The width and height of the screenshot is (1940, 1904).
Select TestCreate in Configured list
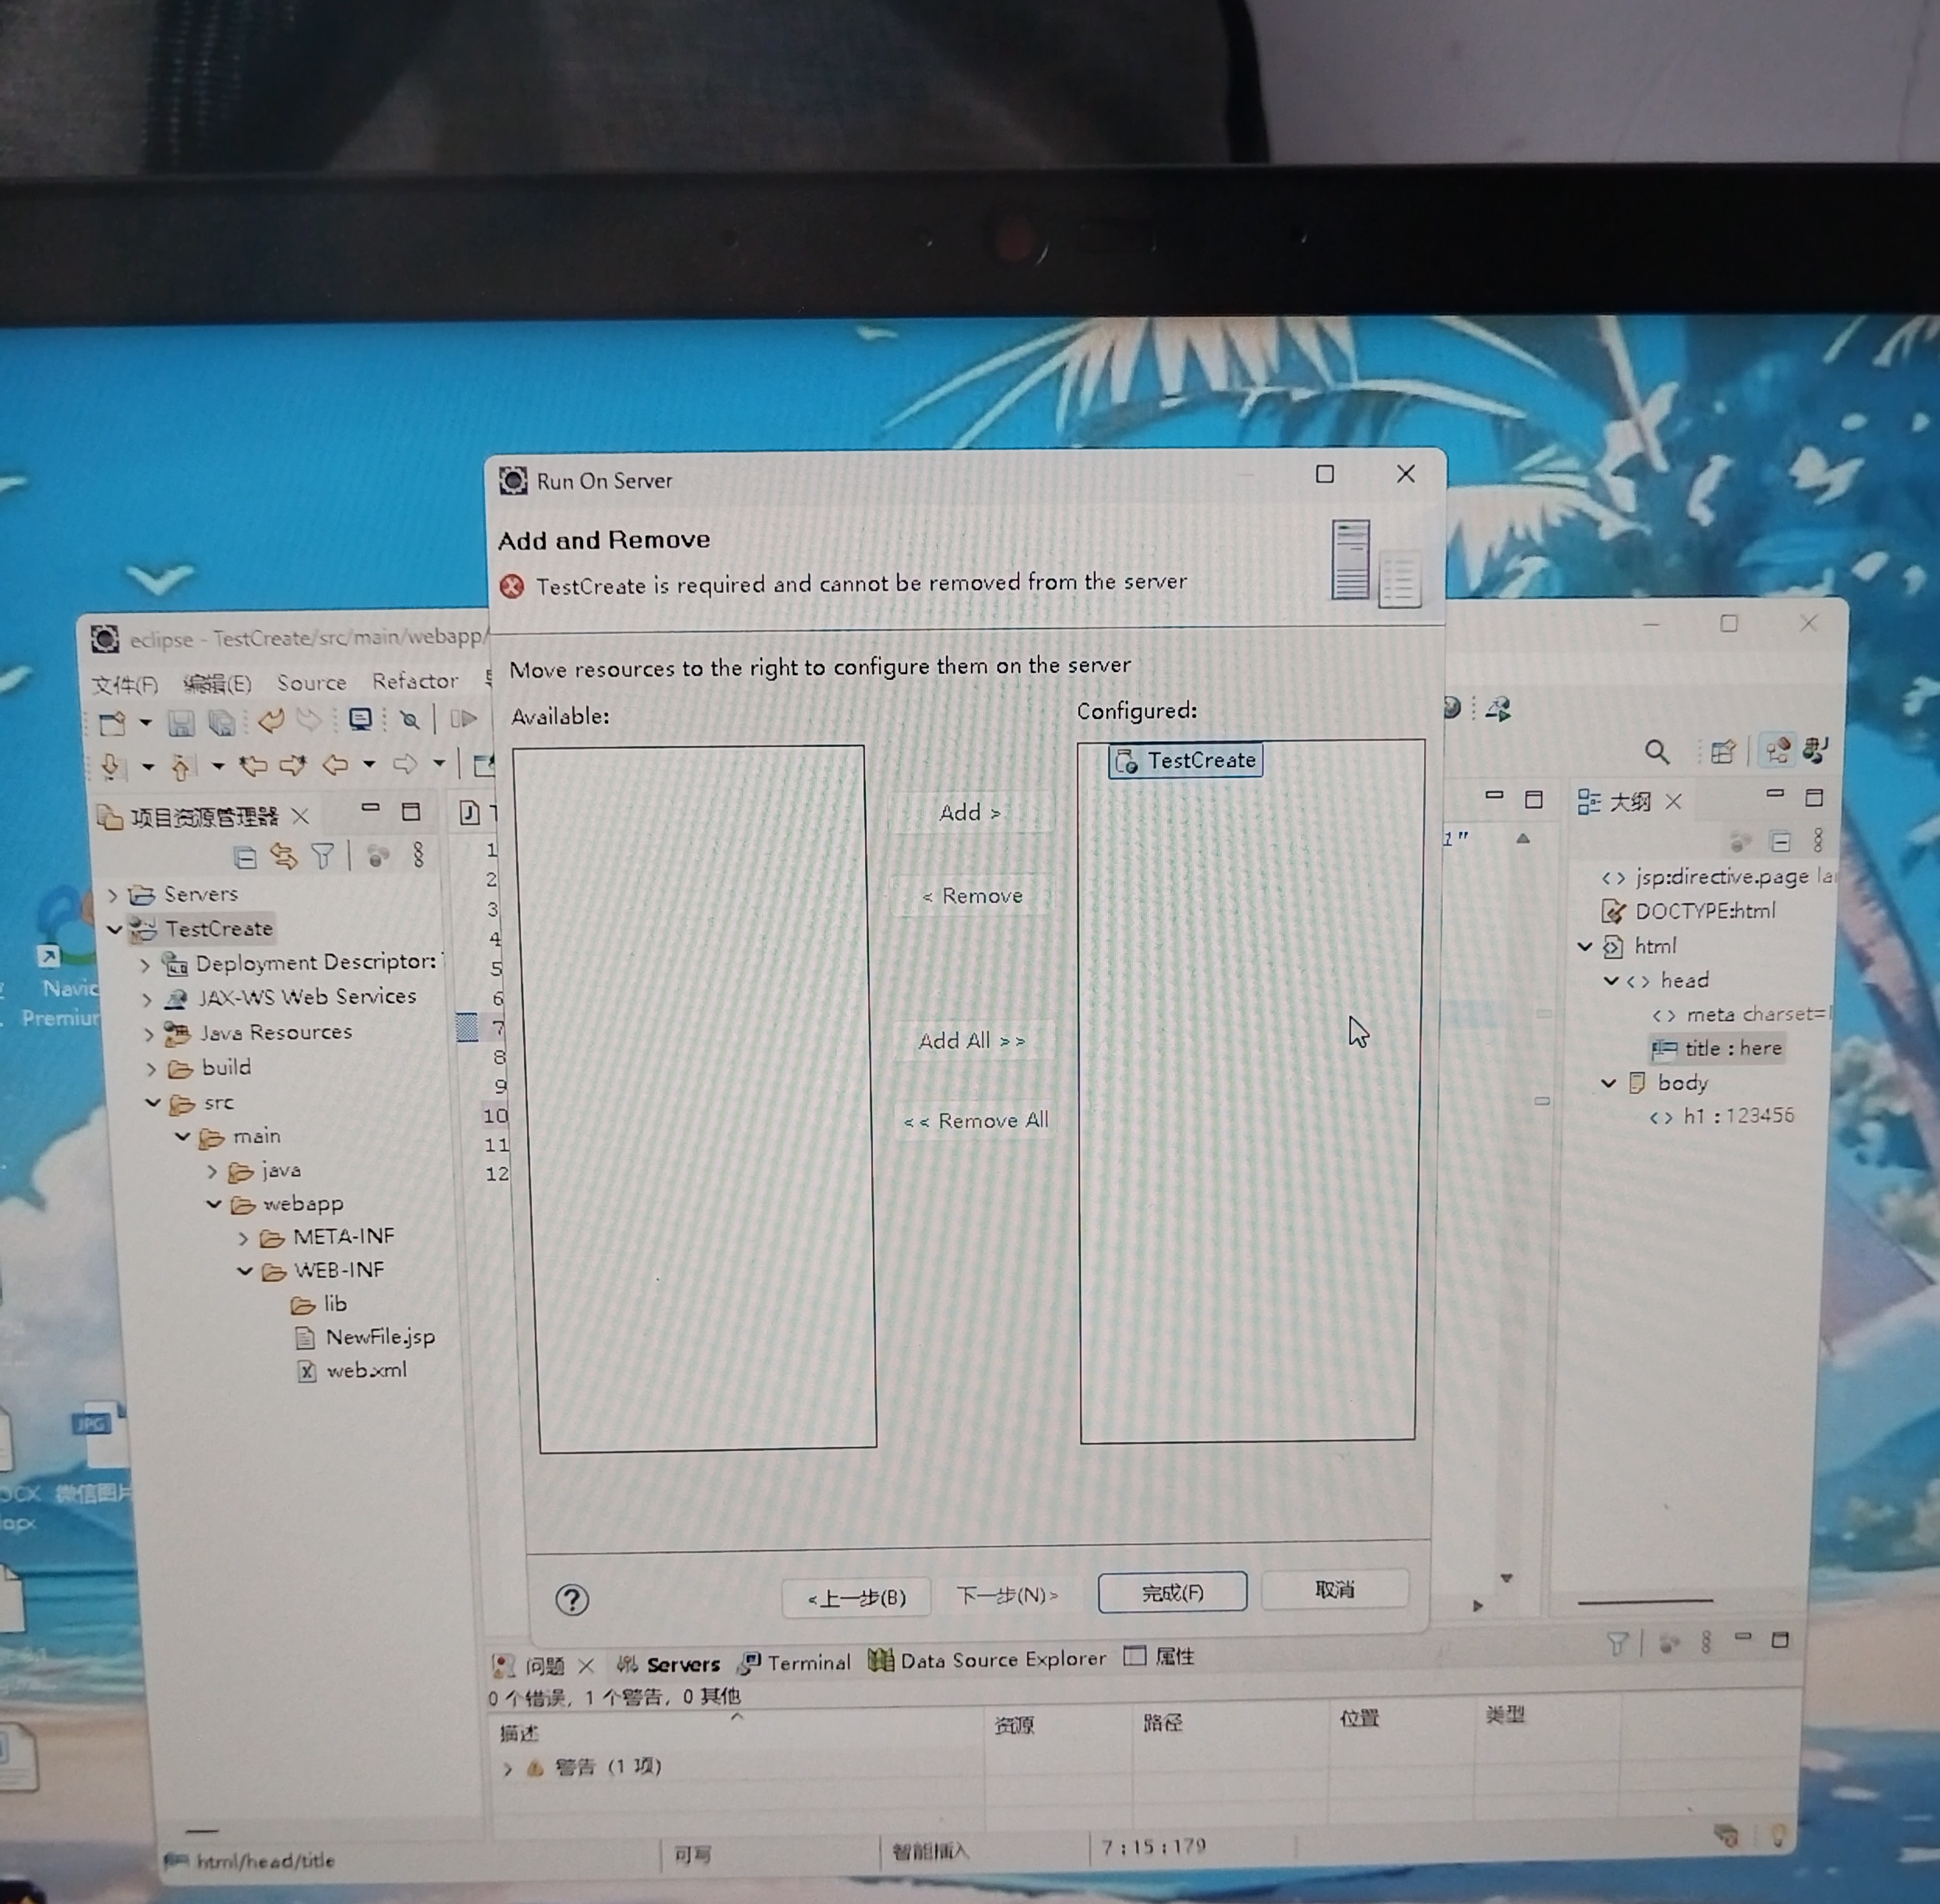tap(1186, 761)
